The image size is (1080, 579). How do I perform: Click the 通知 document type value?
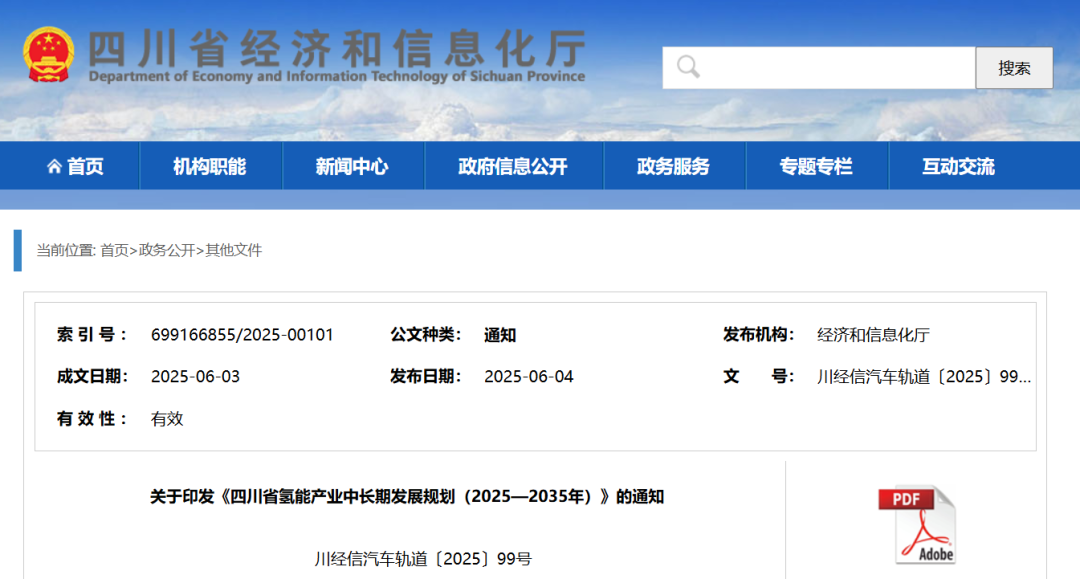(500, 335)
